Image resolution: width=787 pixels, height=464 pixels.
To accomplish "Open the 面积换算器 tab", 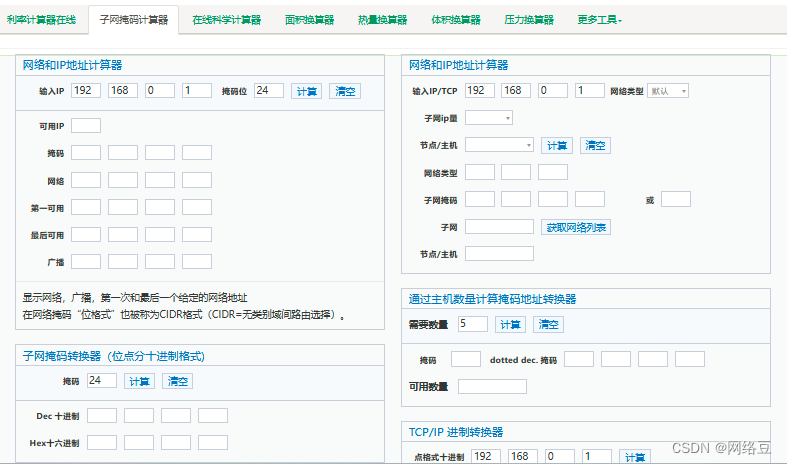I will (x=308, y=19).
